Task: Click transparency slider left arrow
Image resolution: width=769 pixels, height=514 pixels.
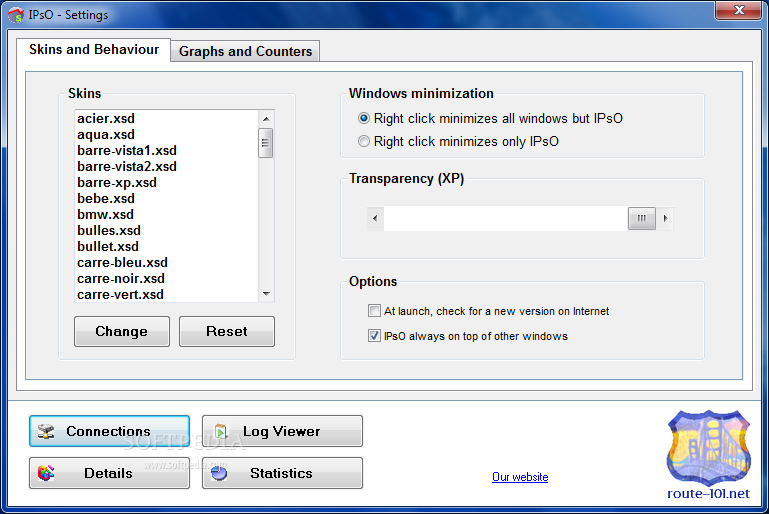Action: coord(375,218)
